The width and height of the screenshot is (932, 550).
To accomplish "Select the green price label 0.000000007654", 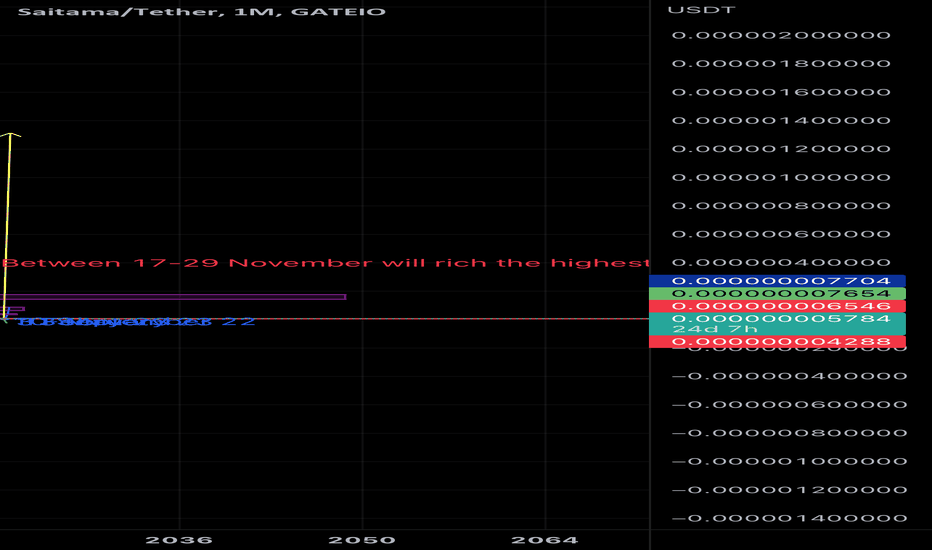I will 777,294.
